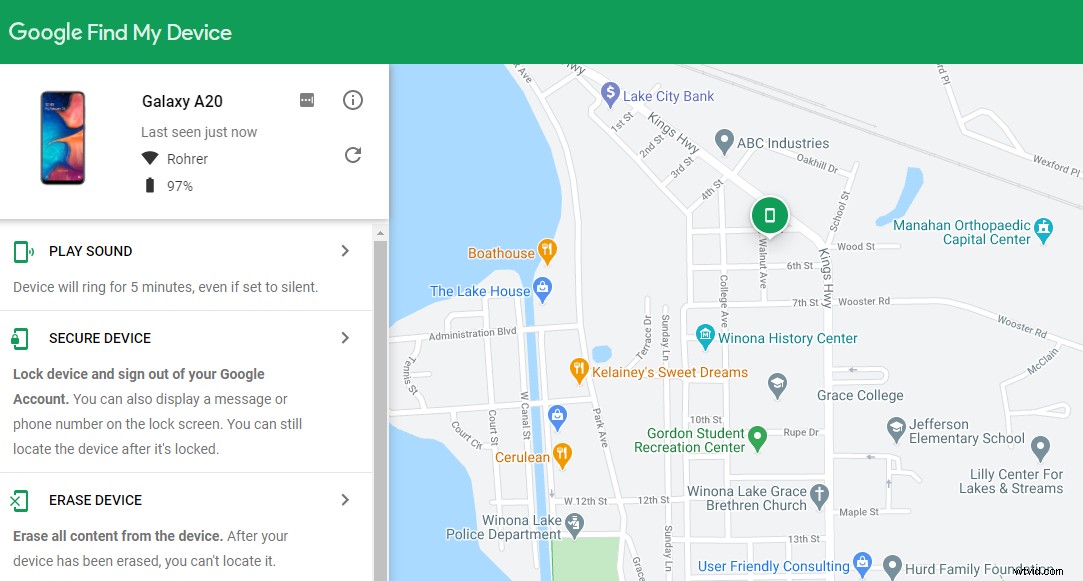
Task: Expand the Play Sound option chevron
Action: click(345, 251)
